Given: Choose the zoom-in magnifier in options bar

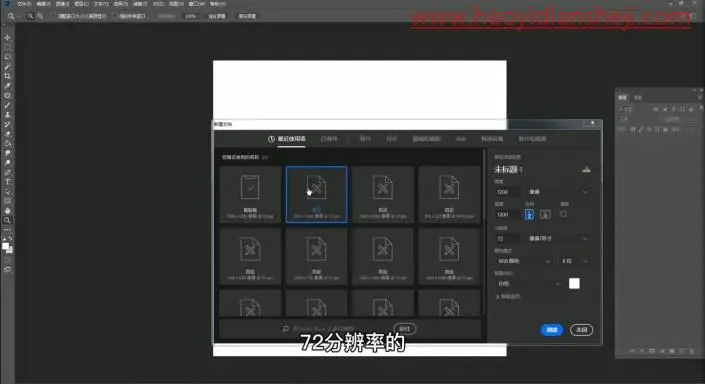Looking at the screenshot, I should coord(30,16).
